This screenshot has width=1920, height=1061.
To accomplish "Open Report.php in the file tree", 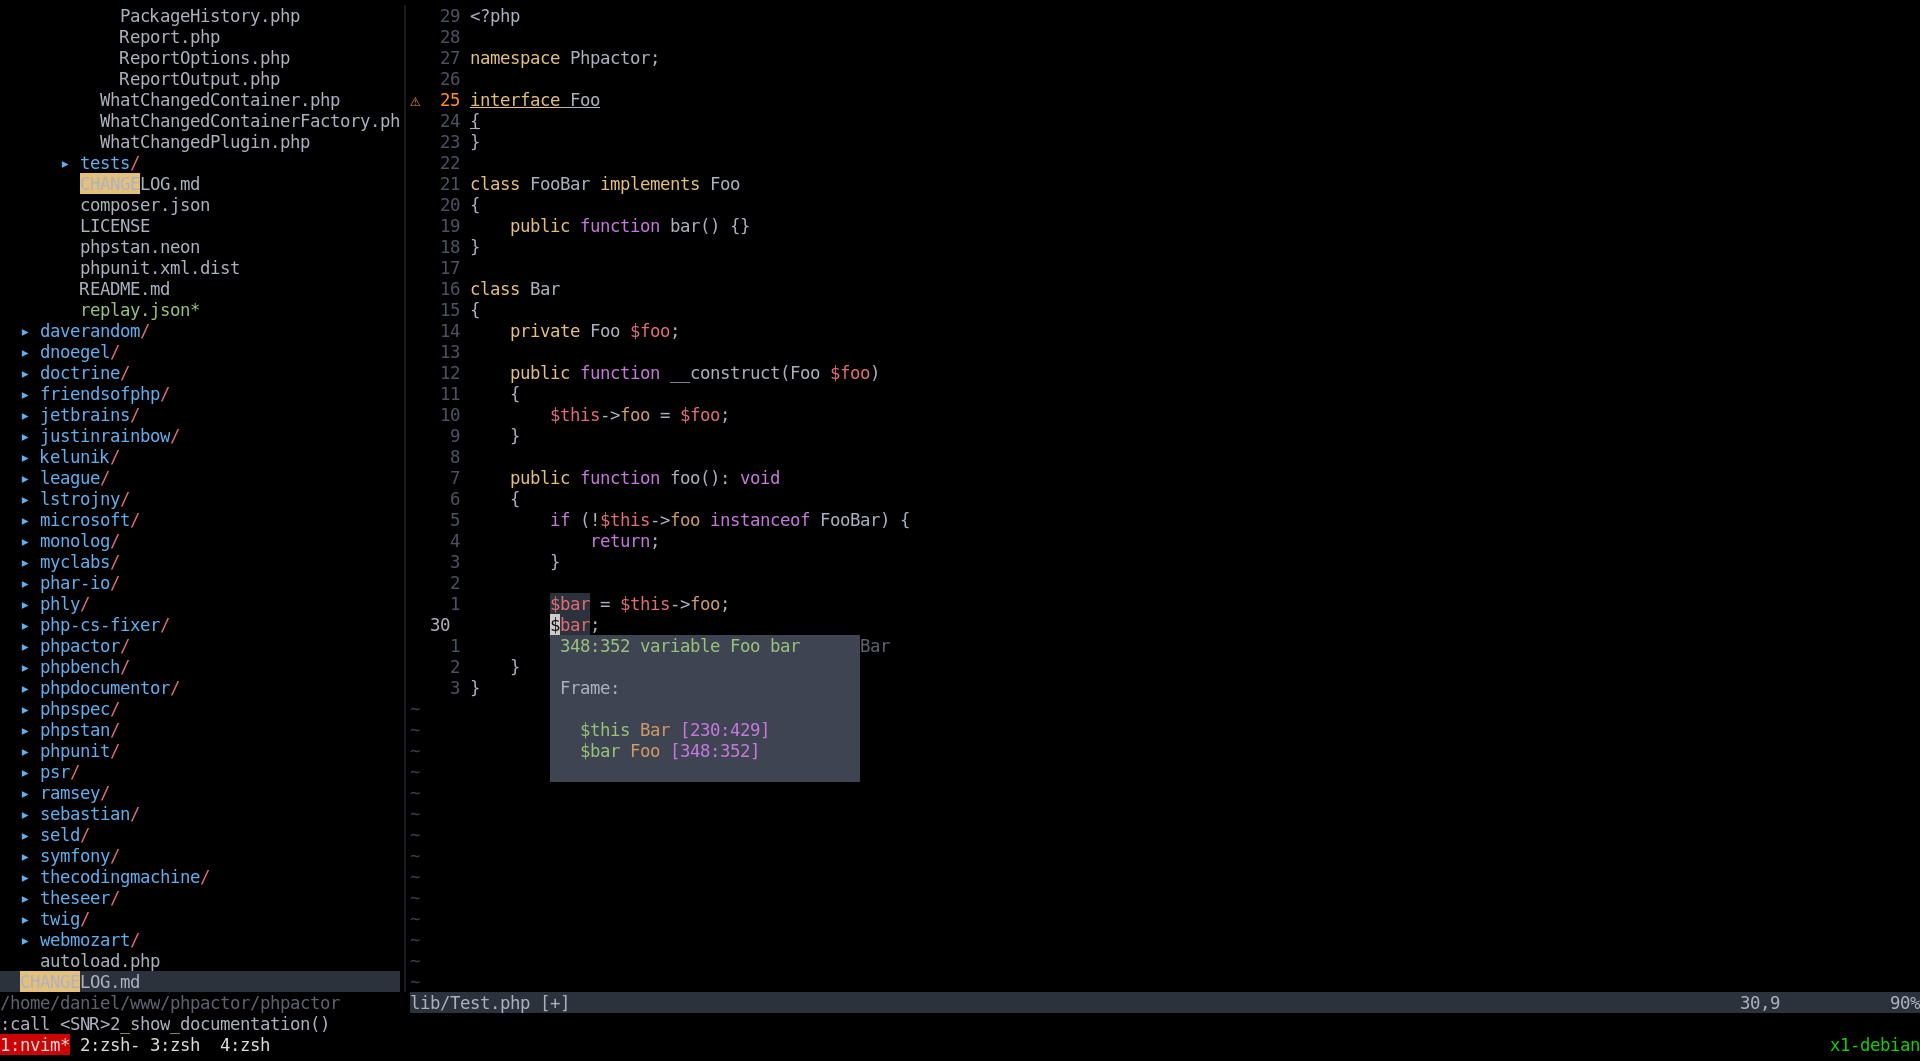I will click(170, 37).
